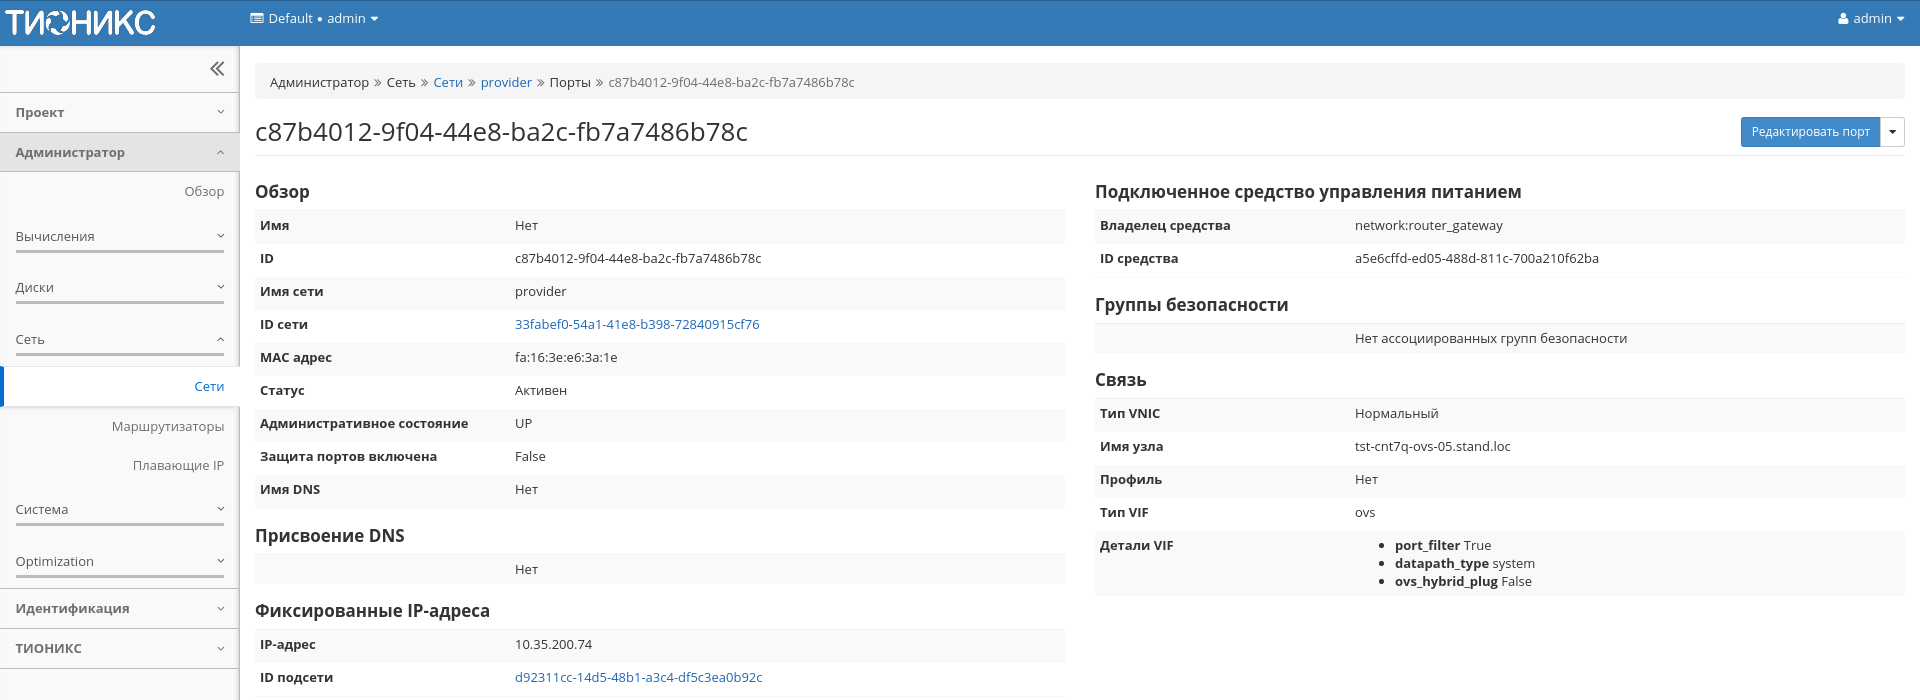Collapse the Сеть menu group
The image size is (1920, 700).
[x=119, y=340]
